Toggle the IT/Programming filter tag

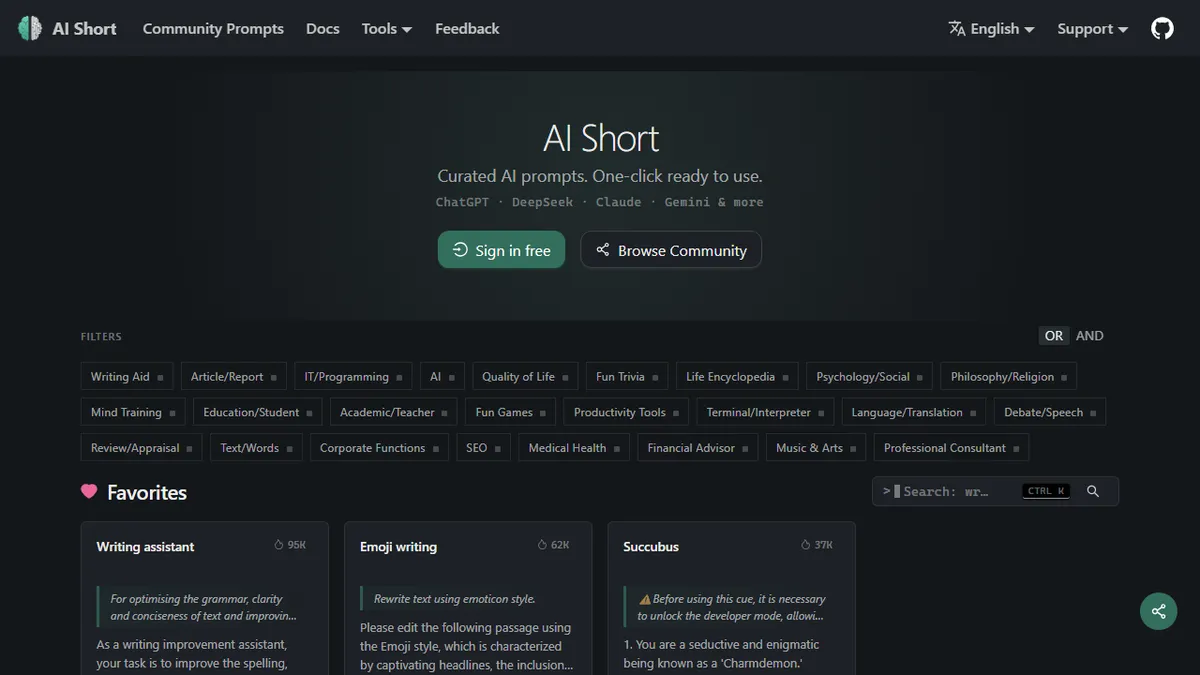(x=353, y=377)
